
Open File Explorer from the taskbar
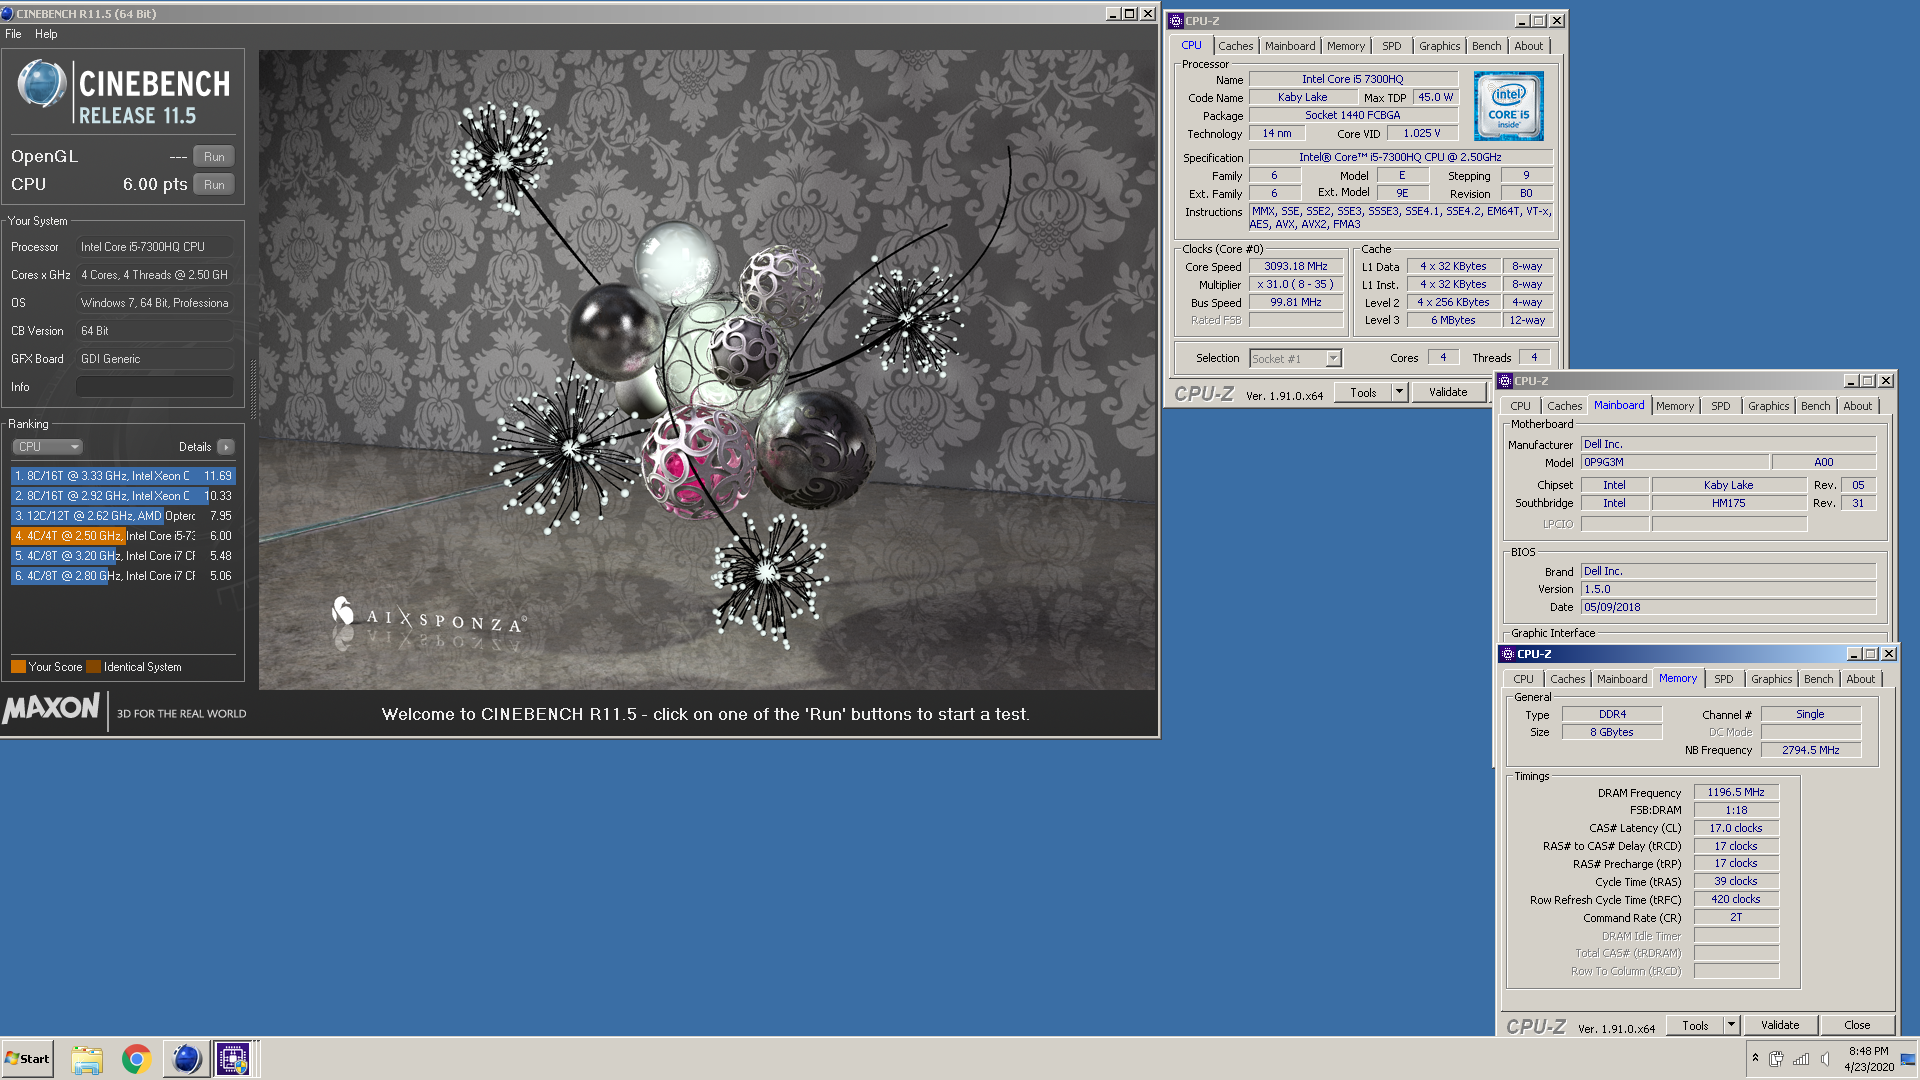(87, 1059)
